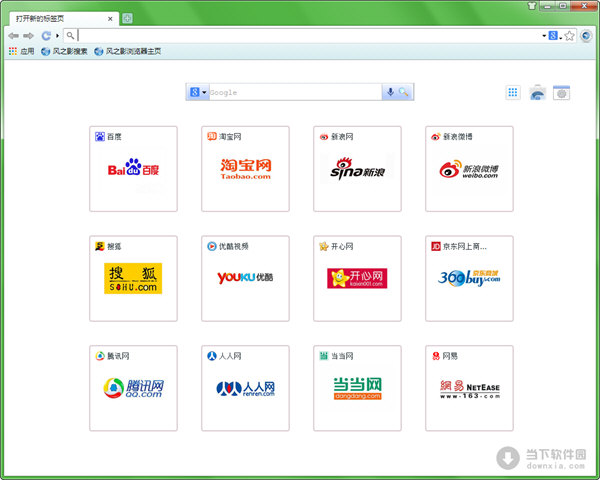
Task: Go forward with the forward arrow
Action: pos(28,36)
